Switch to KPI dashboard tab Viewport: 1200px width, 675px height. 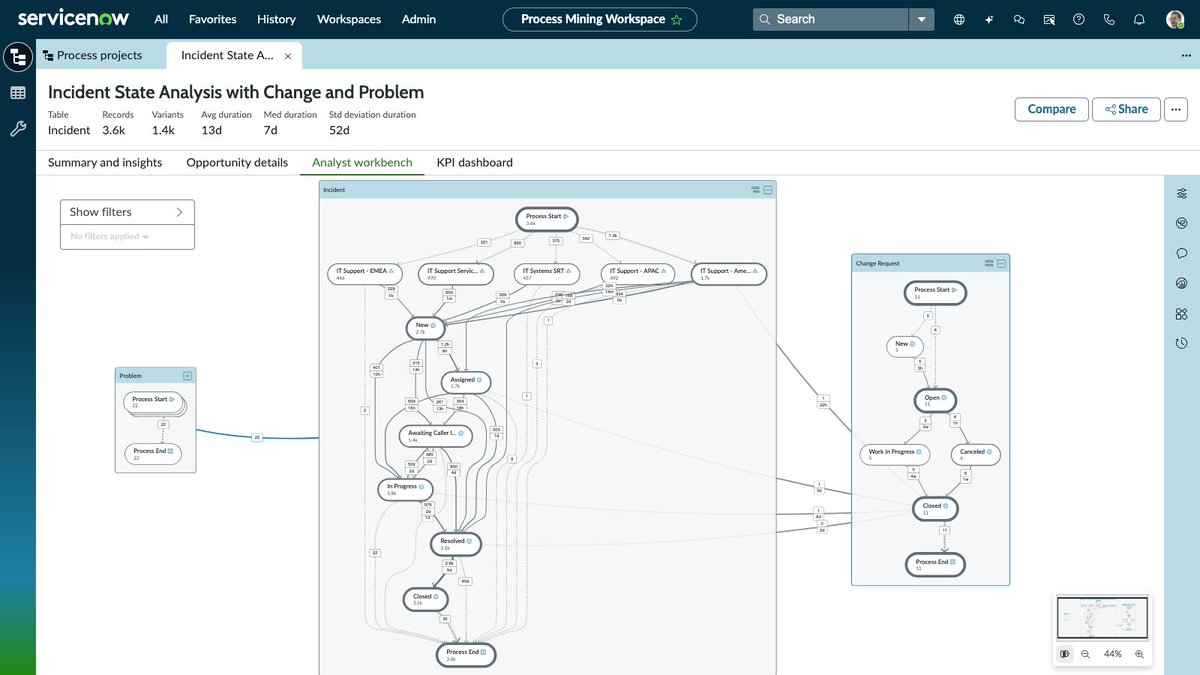475,162
